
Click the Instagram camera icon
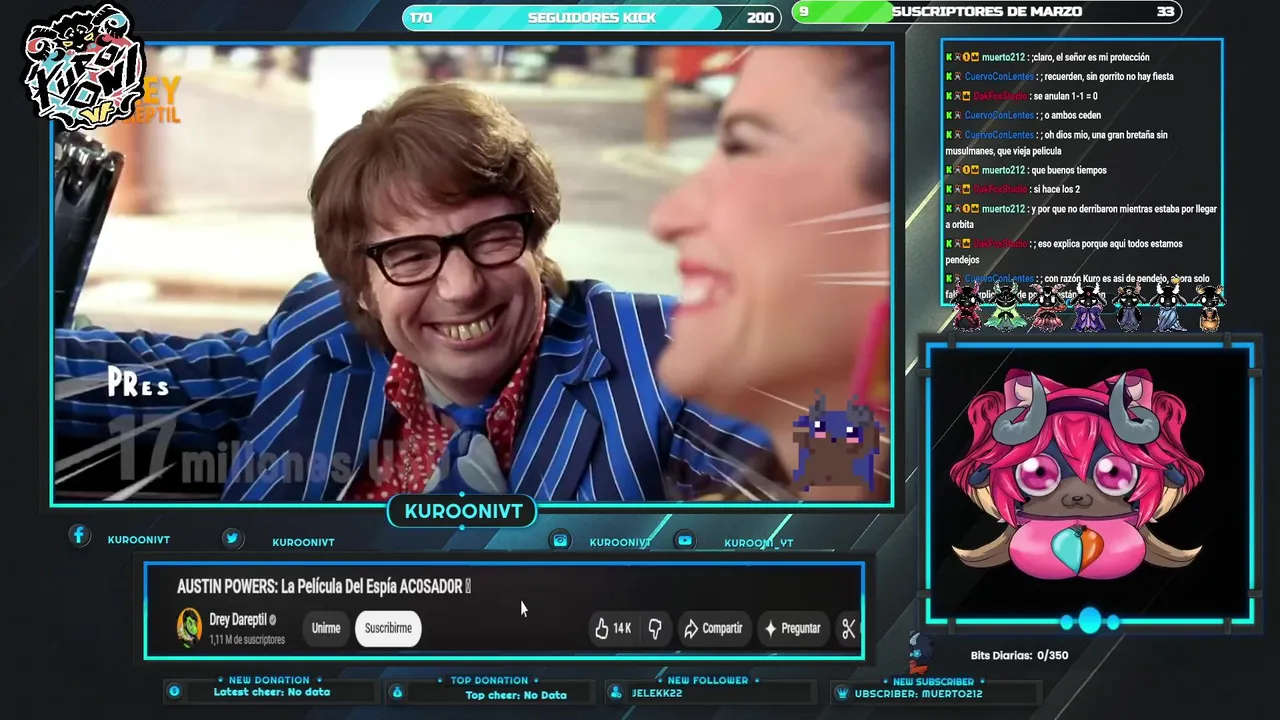(x=561, y=540)
